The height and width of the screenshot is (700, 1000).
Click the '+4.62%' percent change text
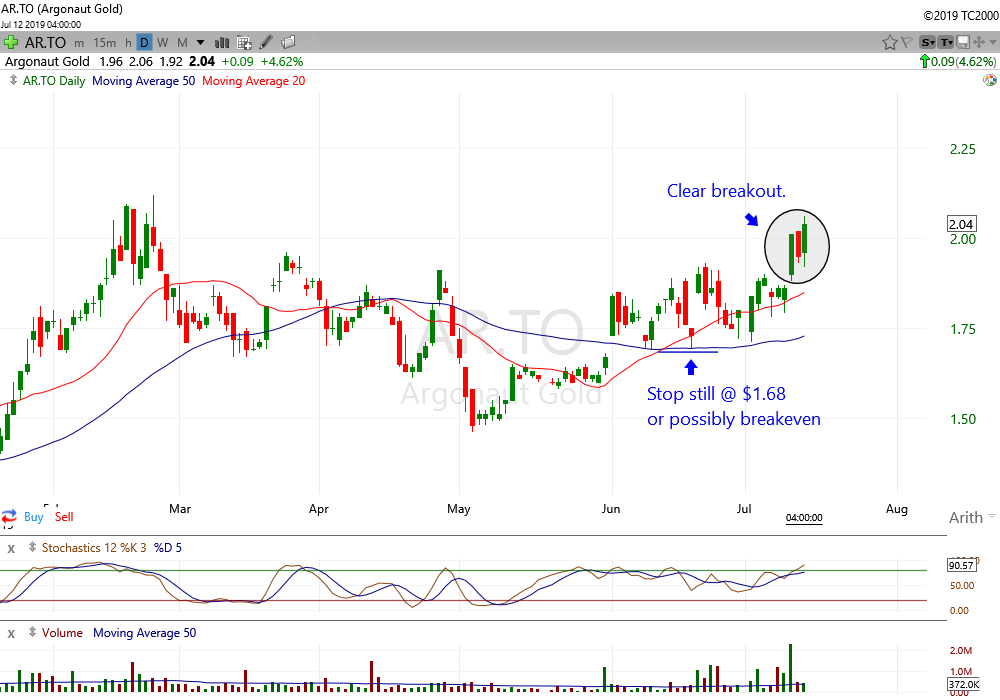click(282, 62)
